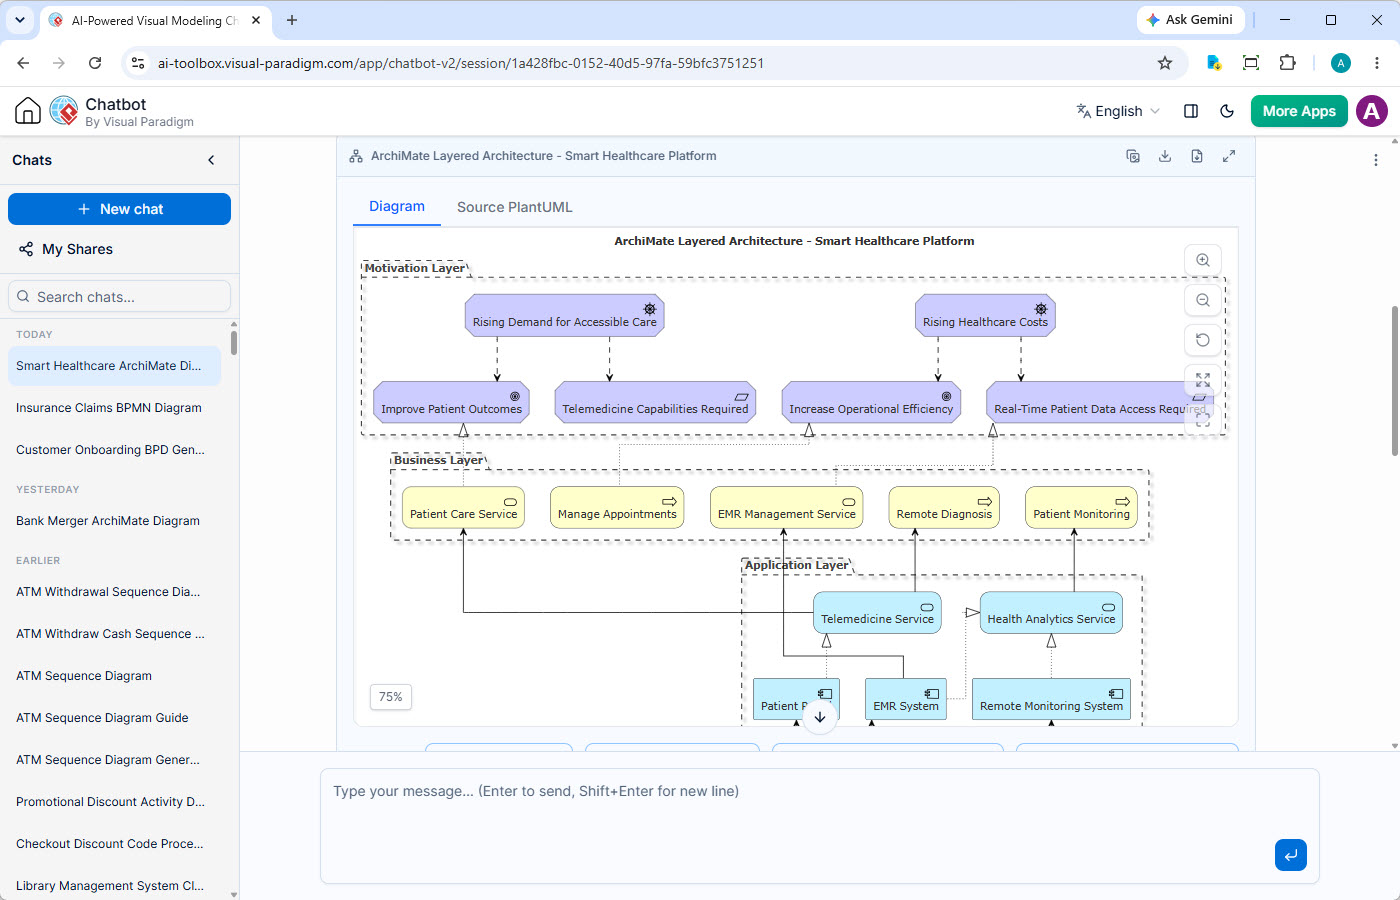This screenshot has height=900, width=1400.
Task: Bookmark this page with star icon
Action: (1165, 63)
